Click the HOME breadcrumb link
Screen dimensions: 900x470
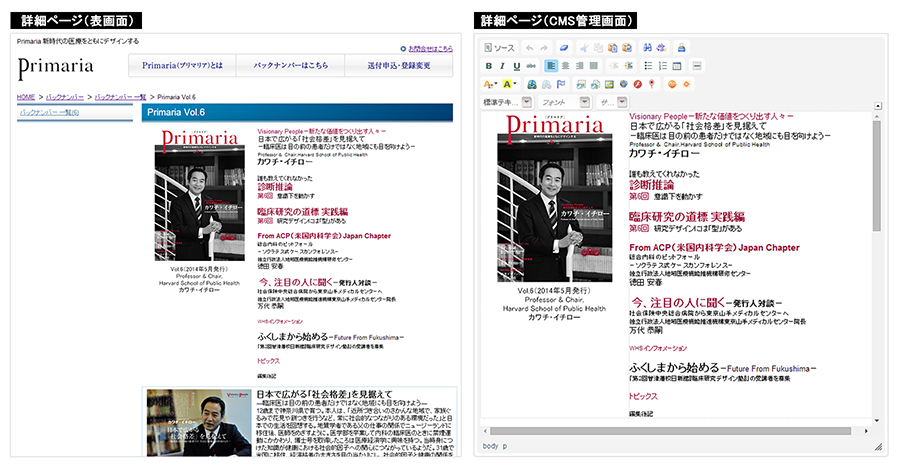[26, 97]
